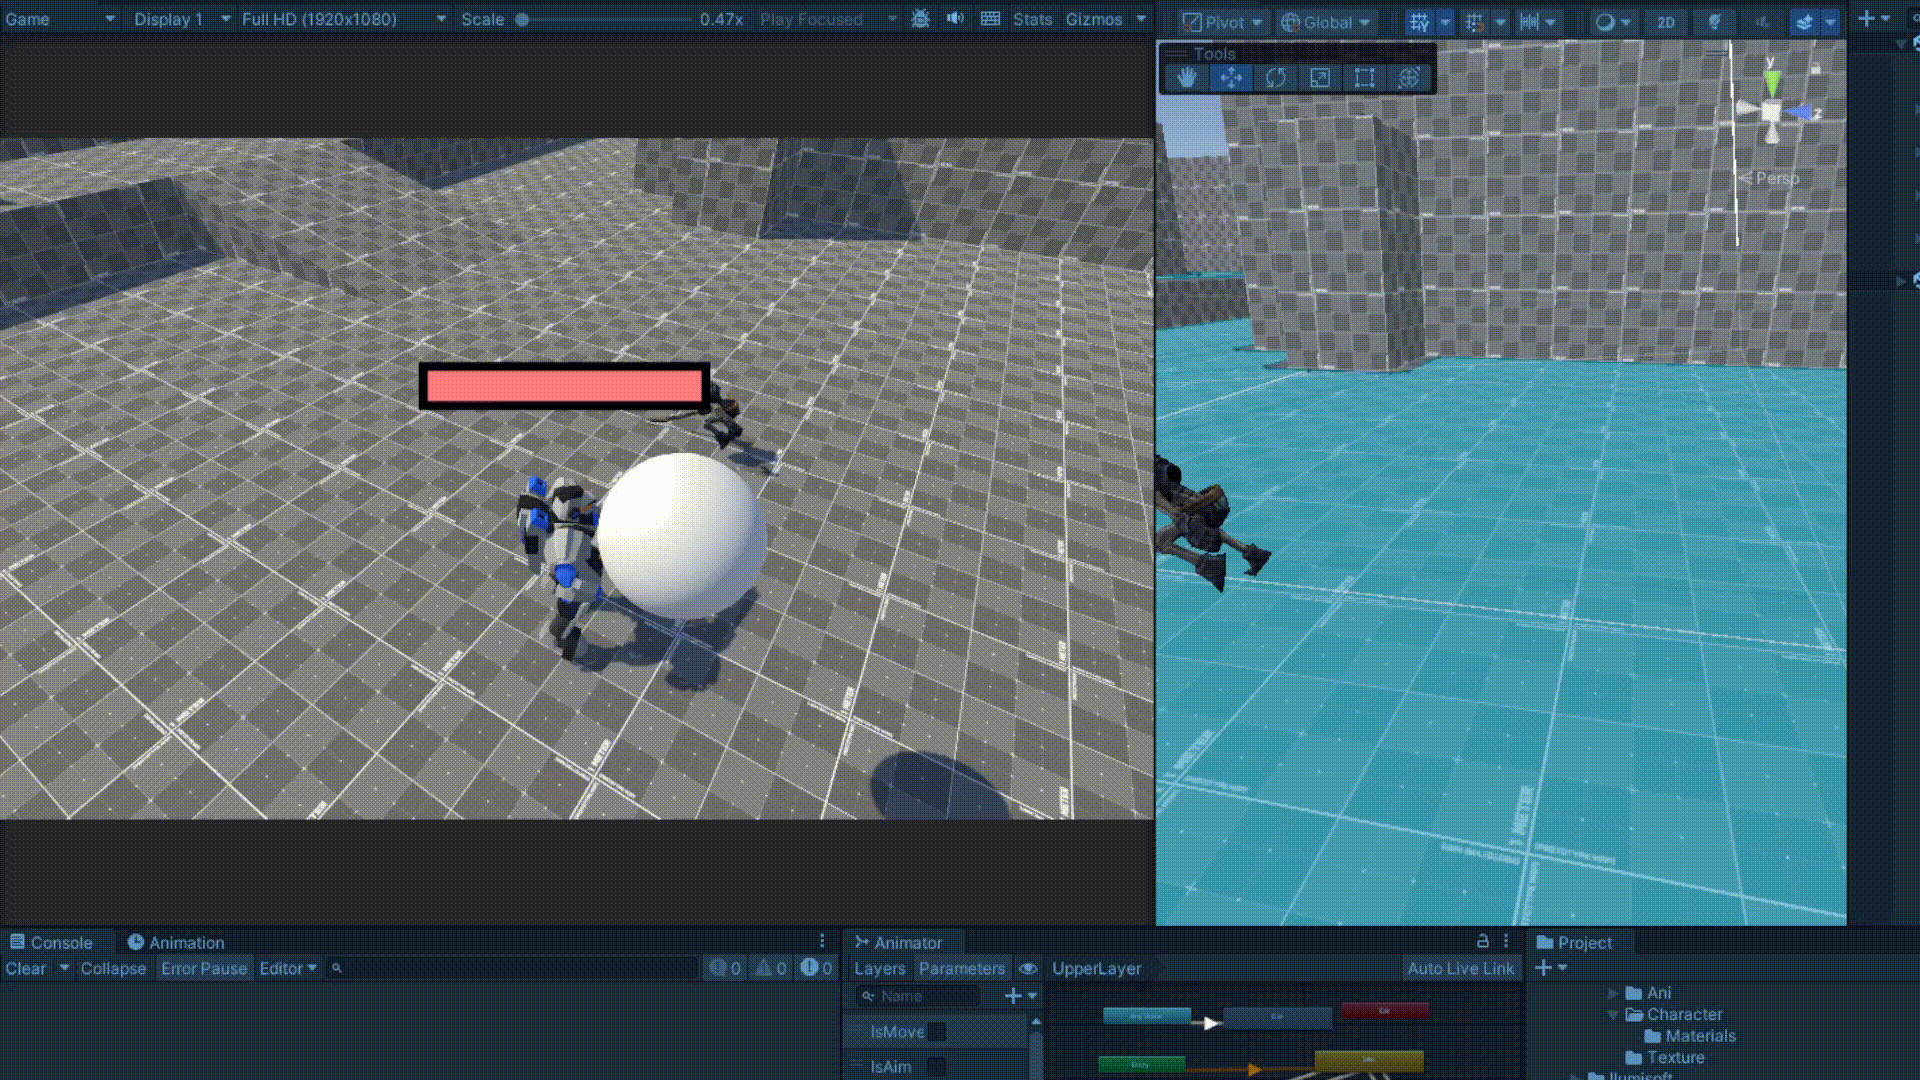Toggle 2D scene view mode
Viewport: 1920px width, 1080px height.
coord(1665,22)
